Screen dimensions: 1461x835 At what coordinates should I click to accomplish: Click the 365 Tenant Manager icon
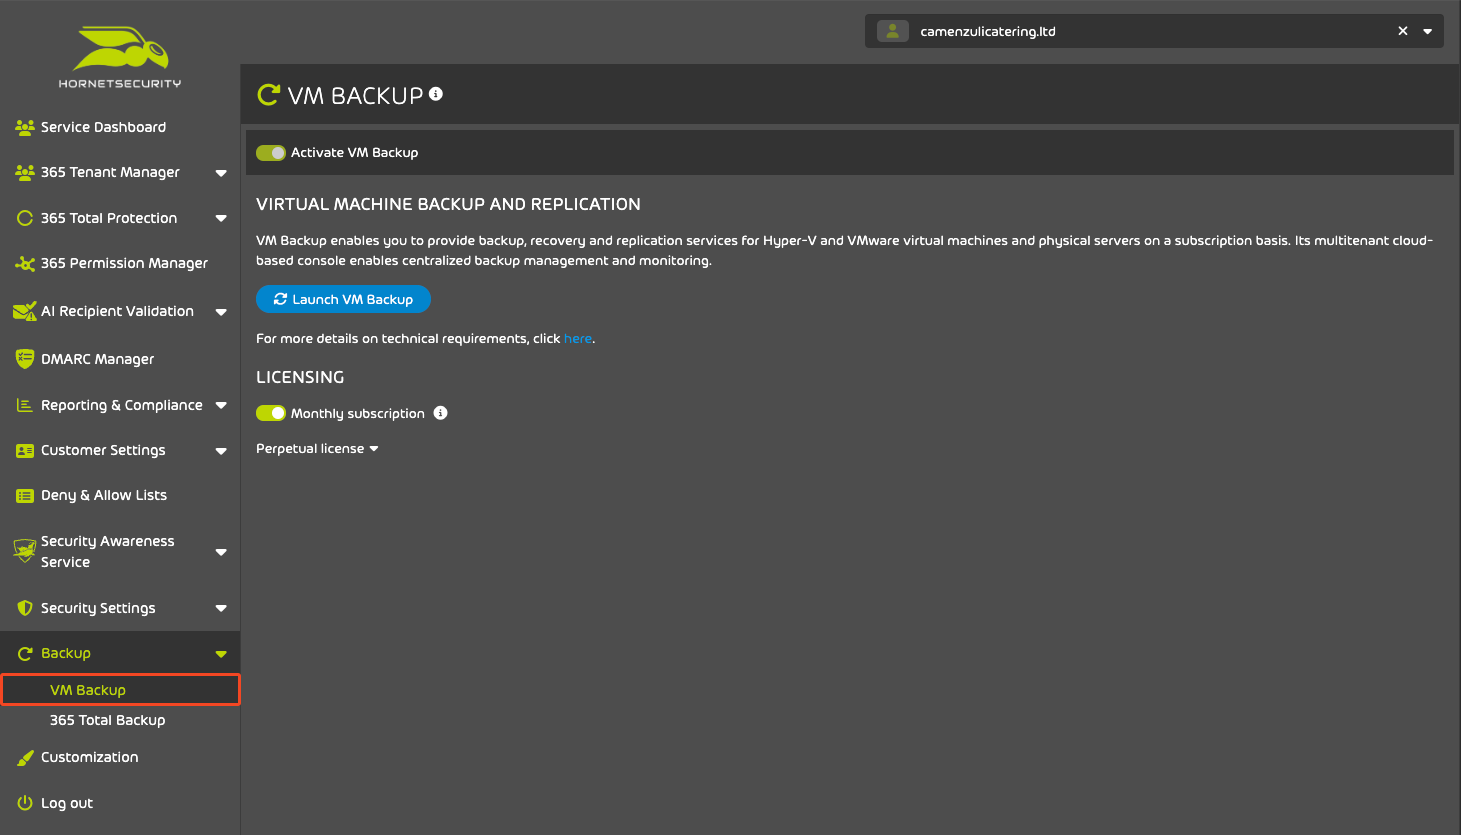25,172
